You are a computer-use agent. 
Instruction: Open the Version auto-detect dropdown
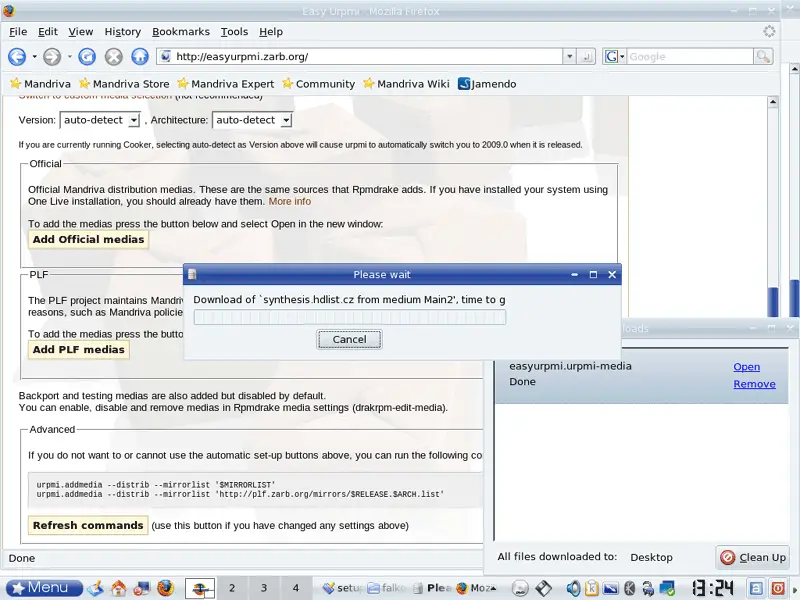click(x=100, y=120)
